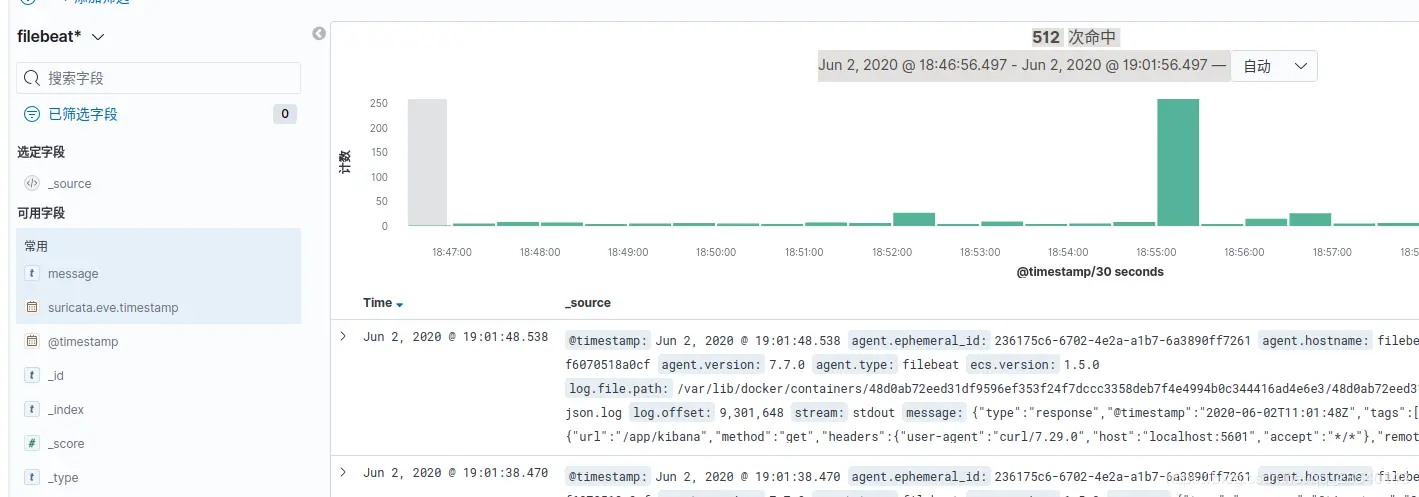This screenshot has height=497, width=1419.
Task: Click the string icon beside _type
Action: point(32,478)
